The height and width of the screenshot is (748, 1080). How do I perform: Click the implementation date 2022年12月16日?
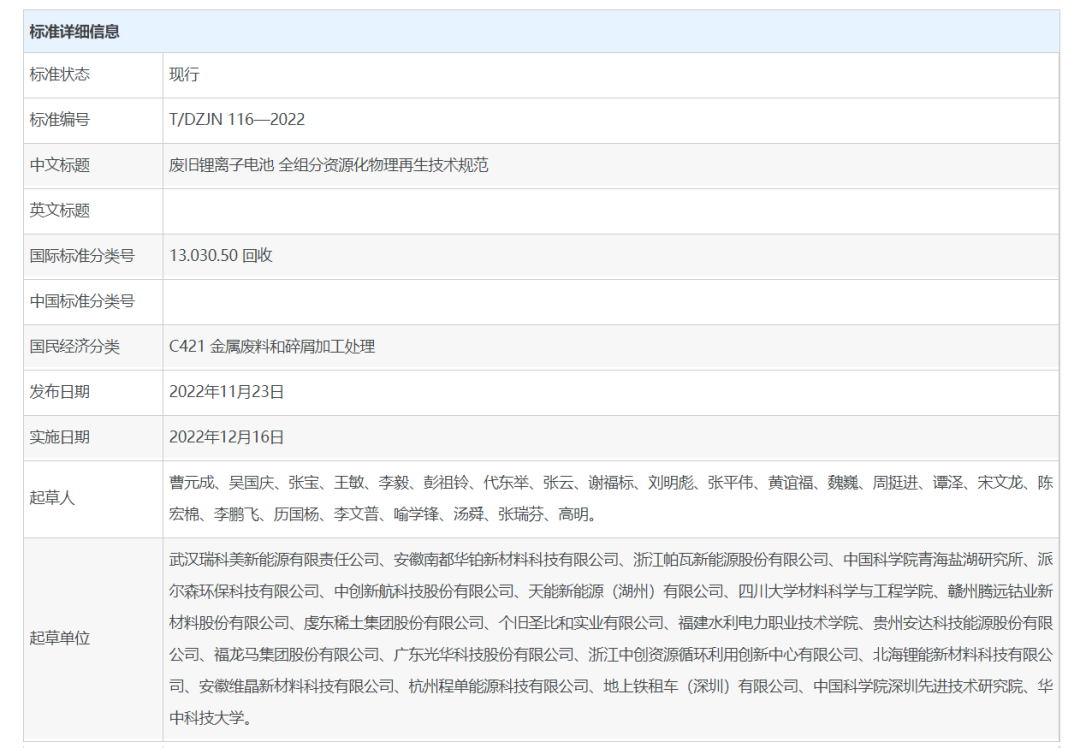[227, 437]
